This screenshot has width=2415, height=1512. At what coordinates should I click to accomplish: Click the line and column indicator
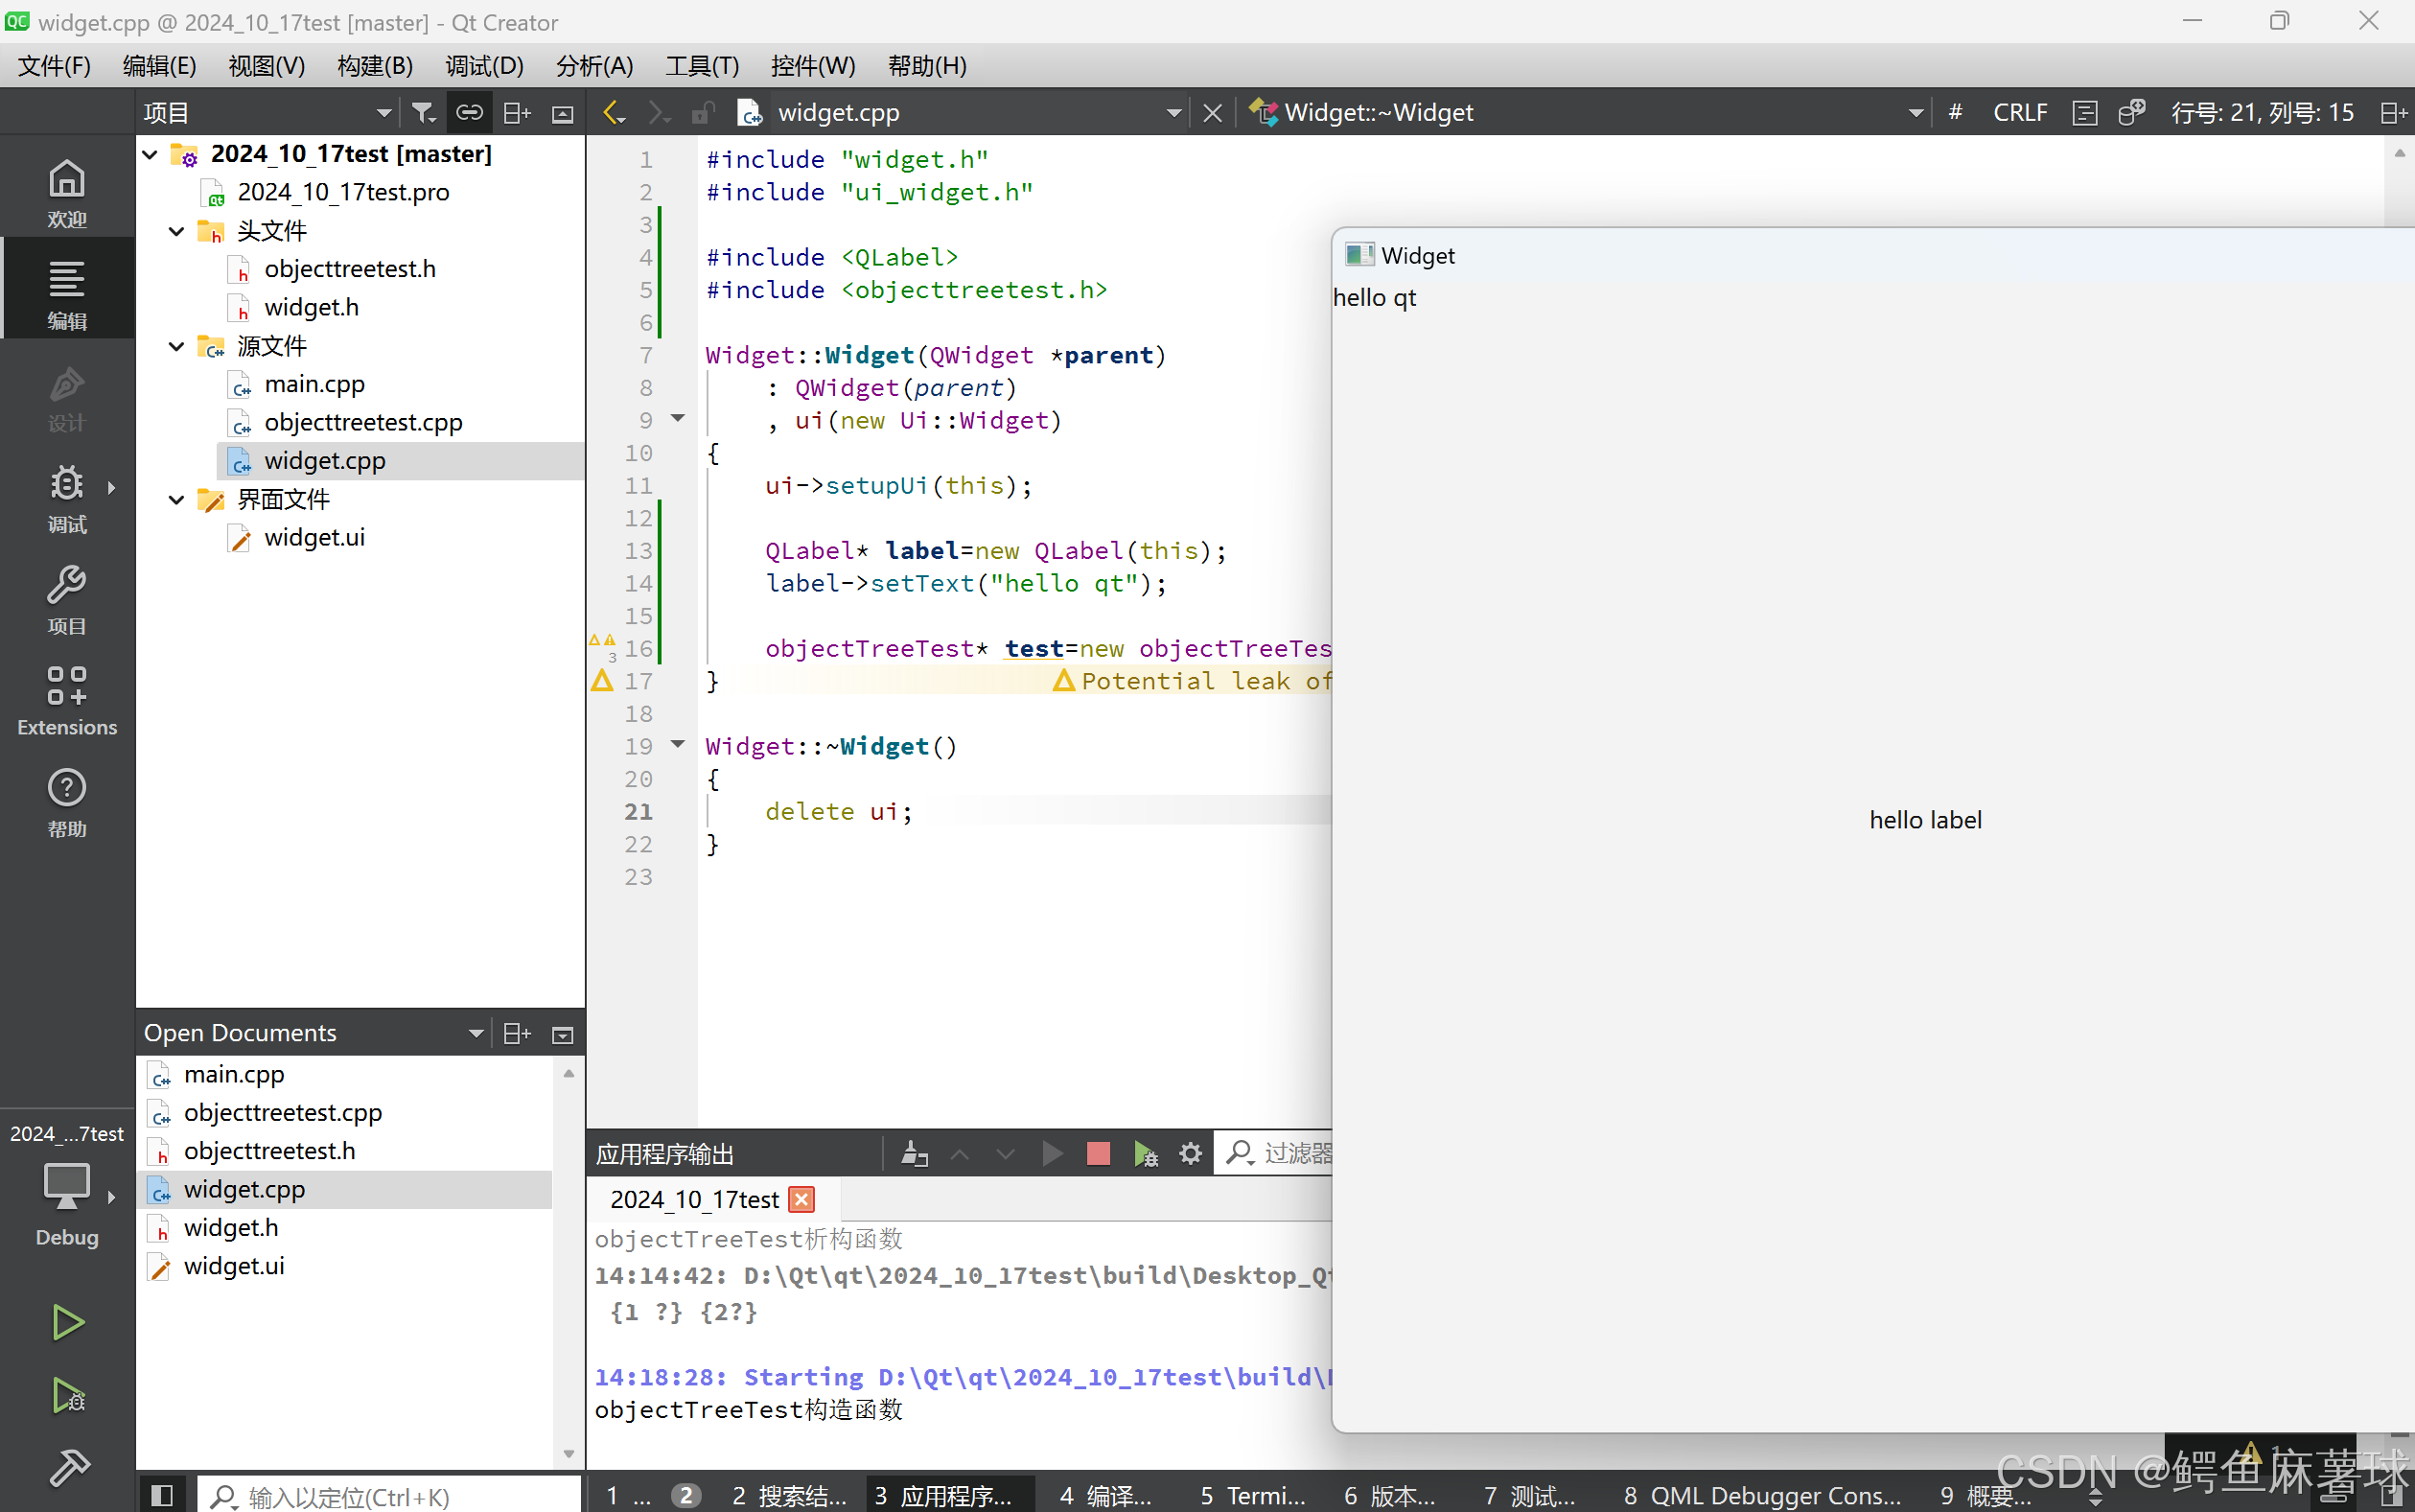tap(2262, 113)
